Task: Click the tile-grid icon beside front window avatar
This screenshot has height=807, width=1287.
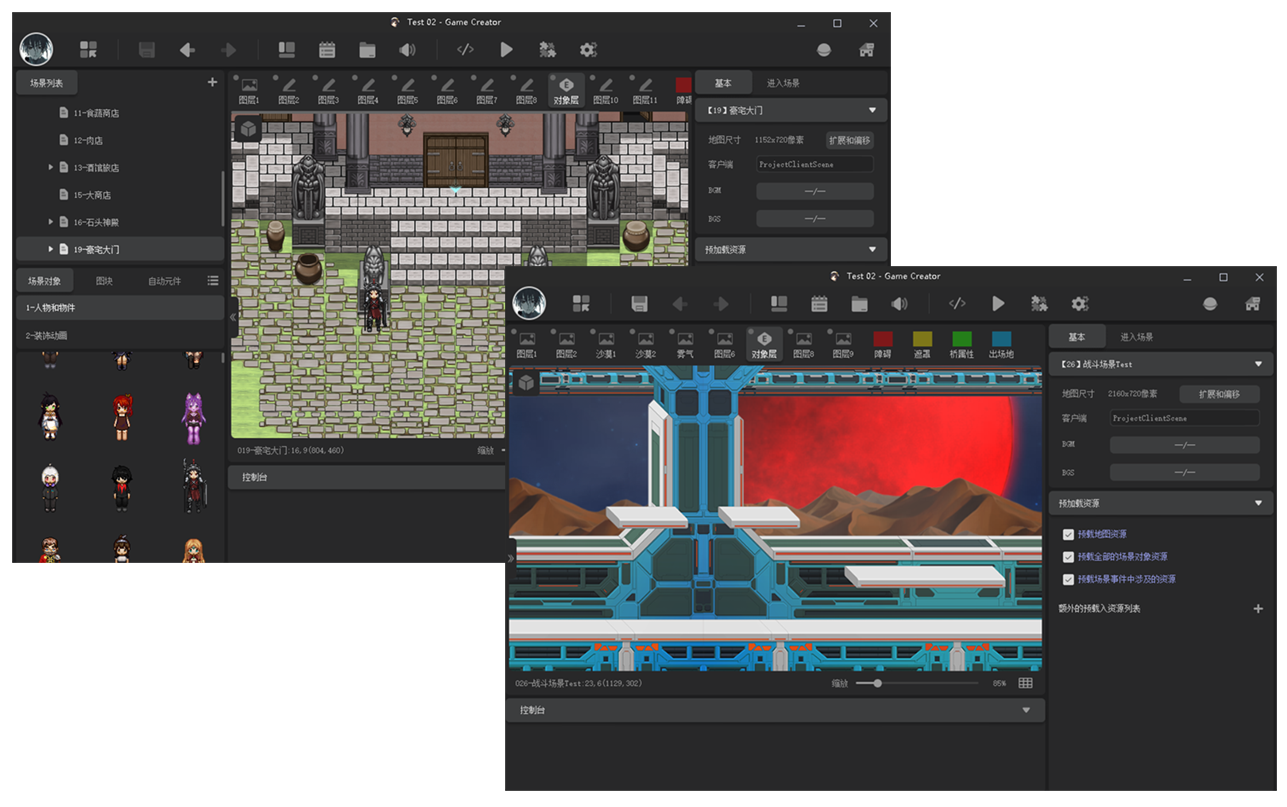Action: coord(581,303)
